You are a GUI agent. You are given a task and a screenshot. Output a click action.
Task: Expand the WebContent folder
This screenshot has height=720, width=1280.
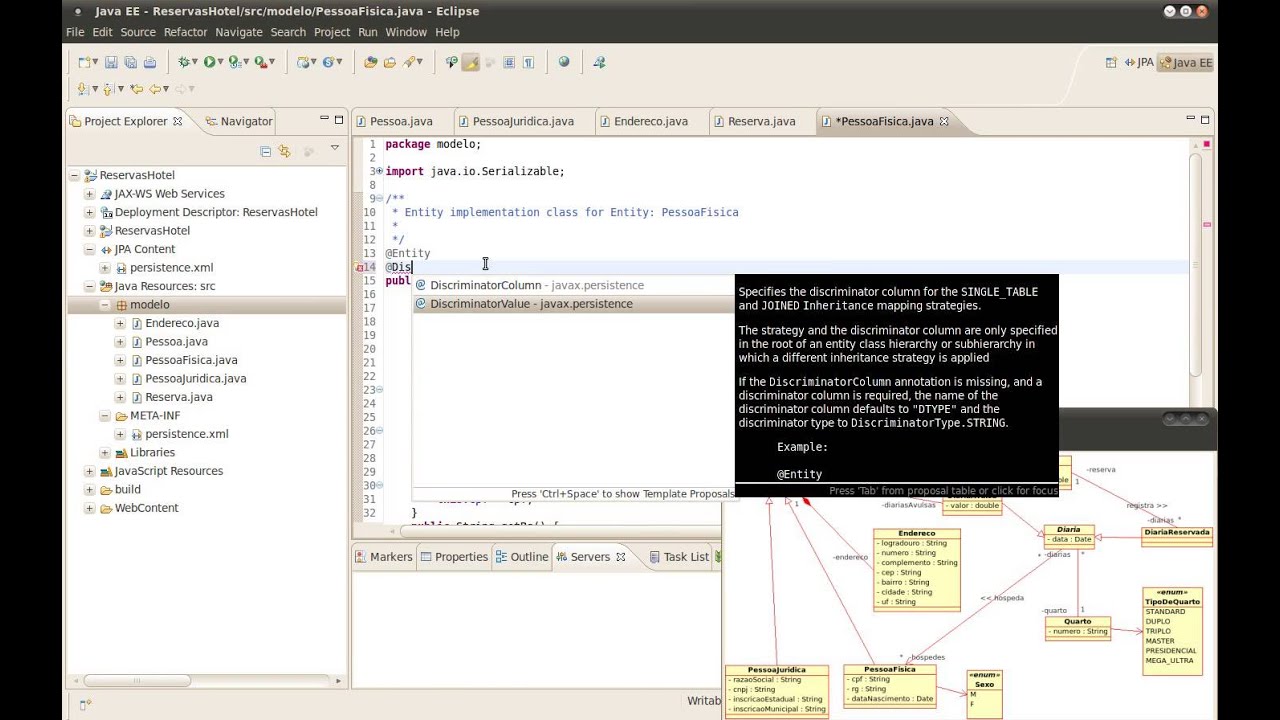[x=89, y=508]
